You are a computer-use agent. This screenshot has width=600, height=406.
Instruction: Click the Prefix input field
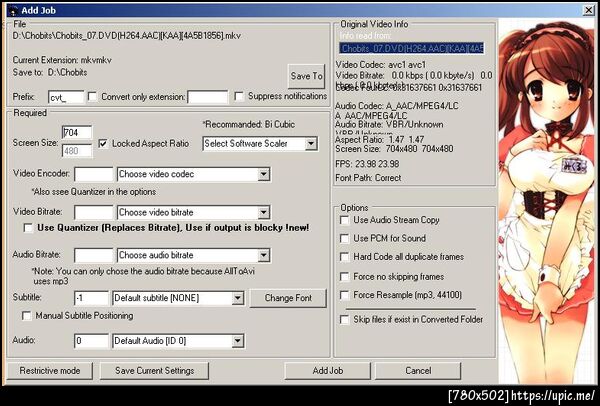66,97
